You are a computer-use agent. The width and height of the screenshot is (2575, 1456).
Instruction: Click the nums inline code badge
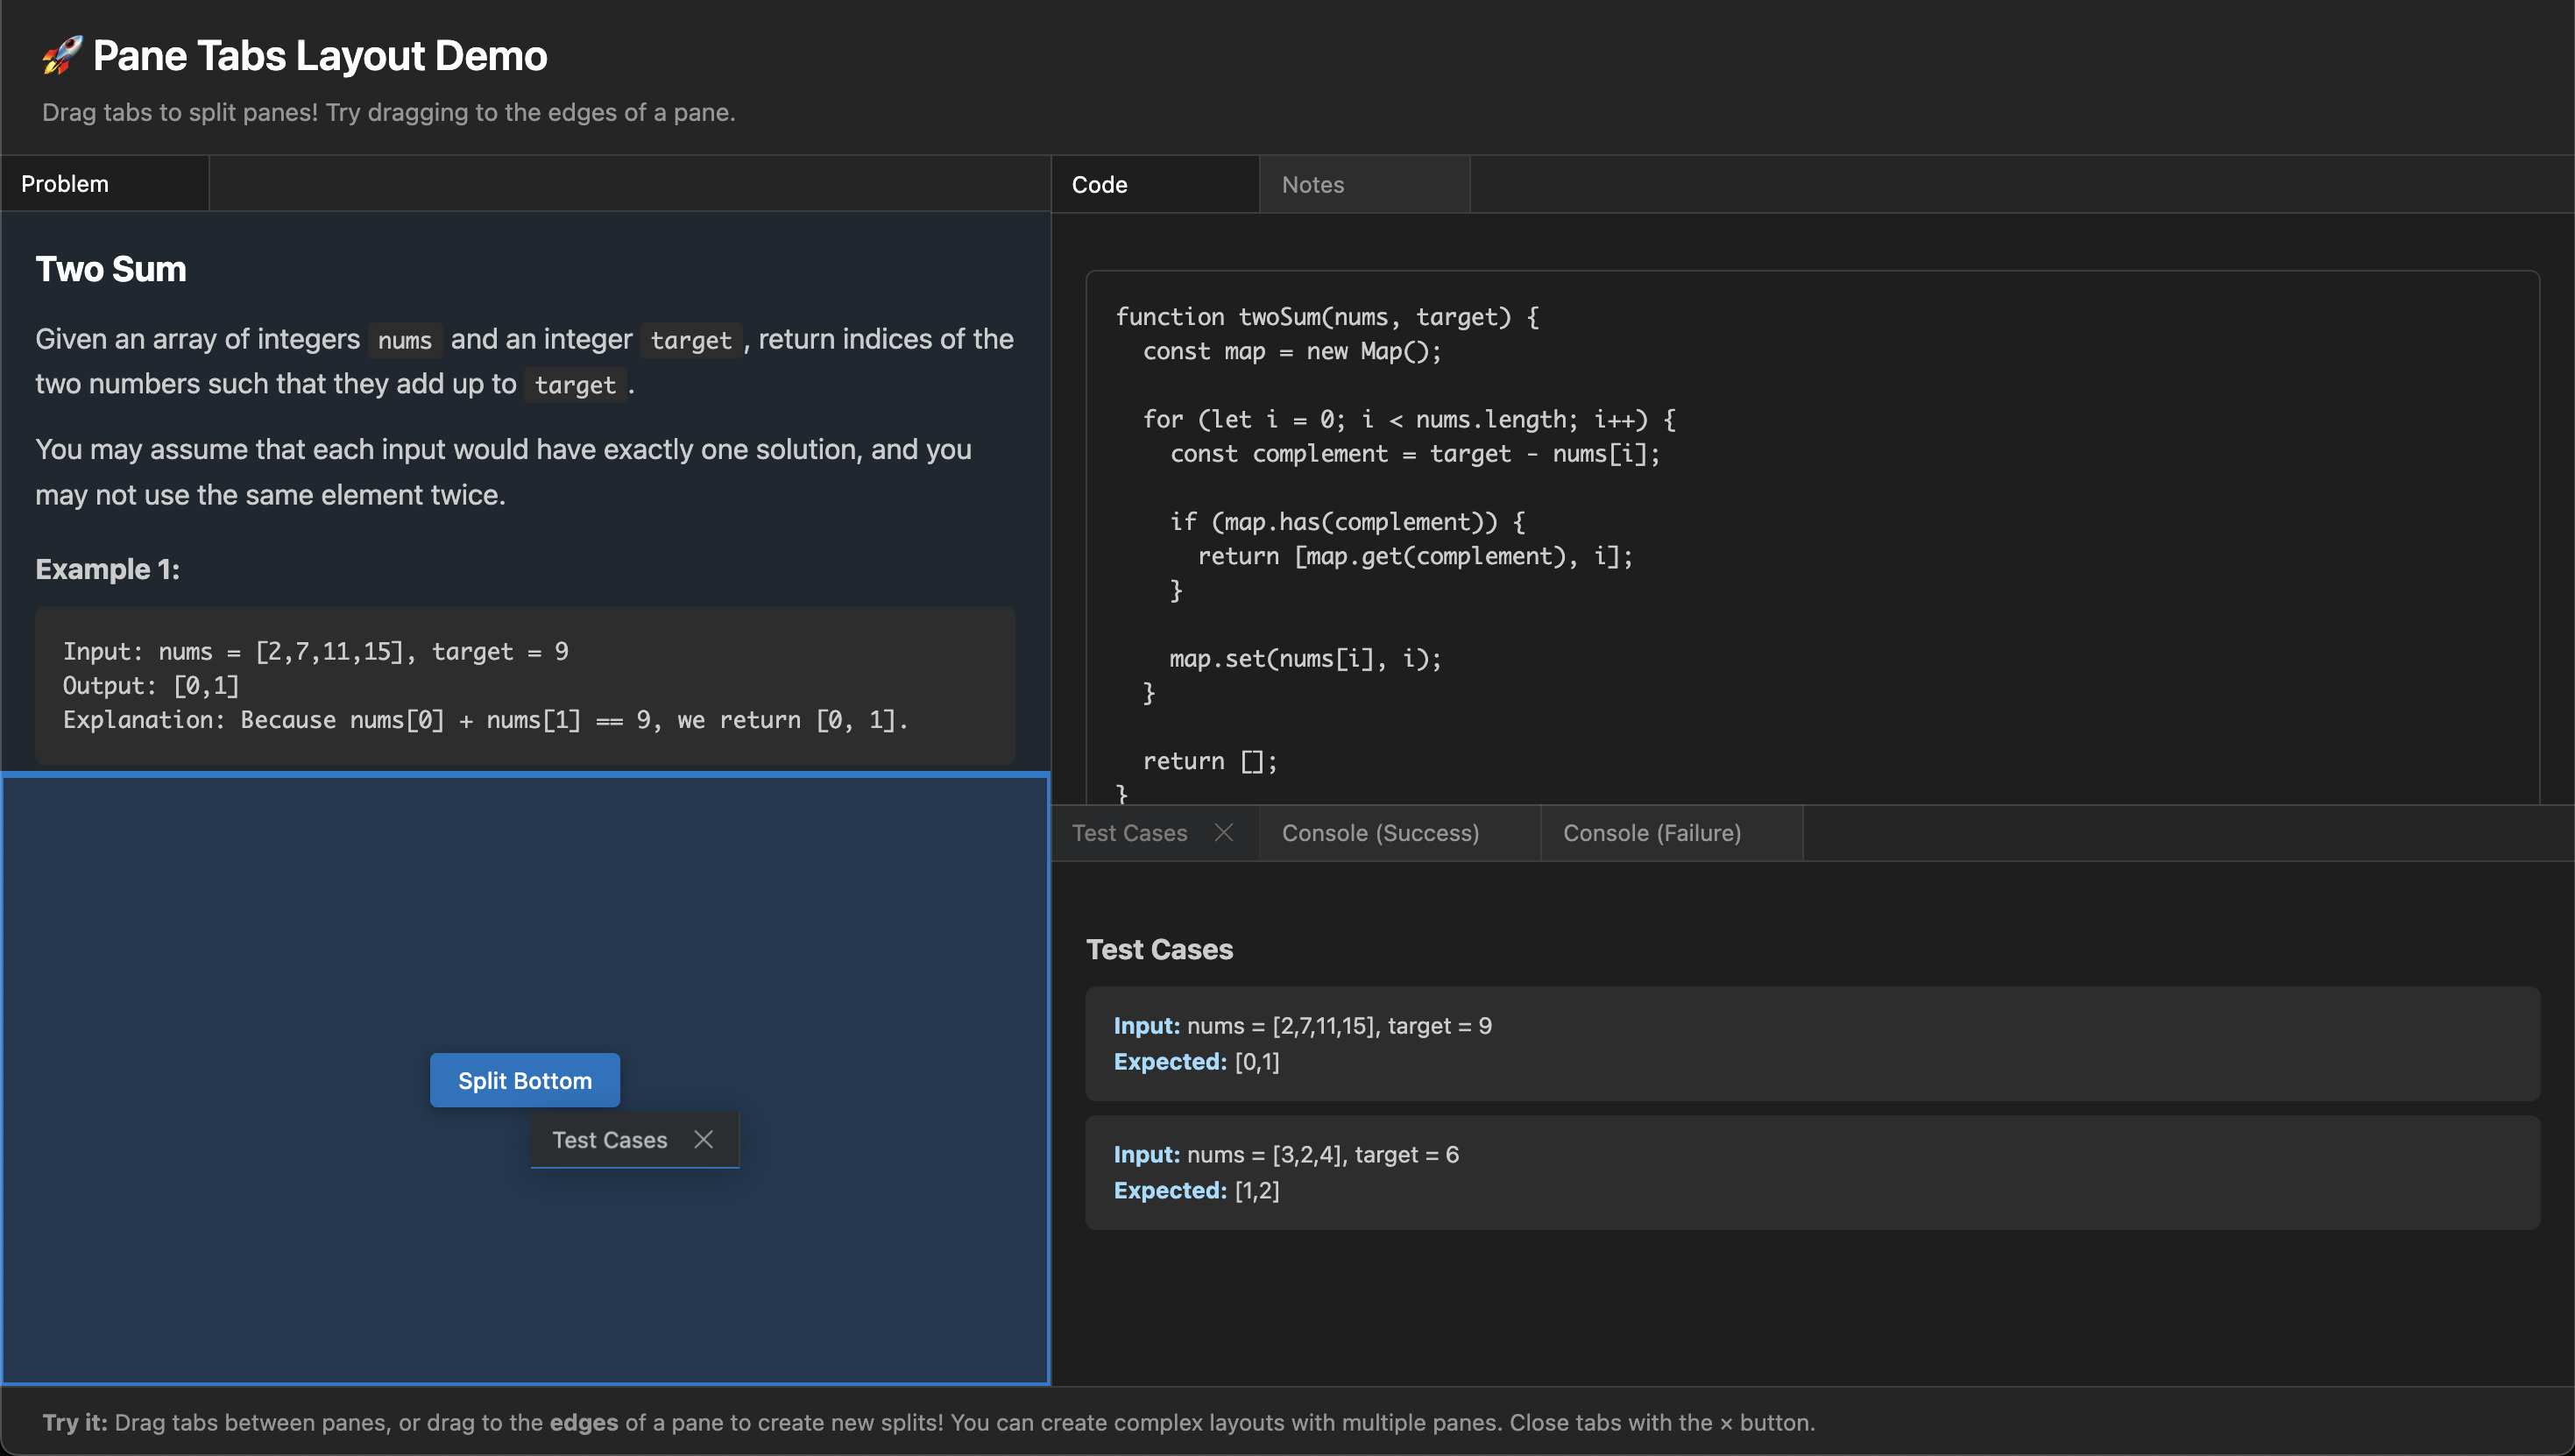(x=403, y=340)
